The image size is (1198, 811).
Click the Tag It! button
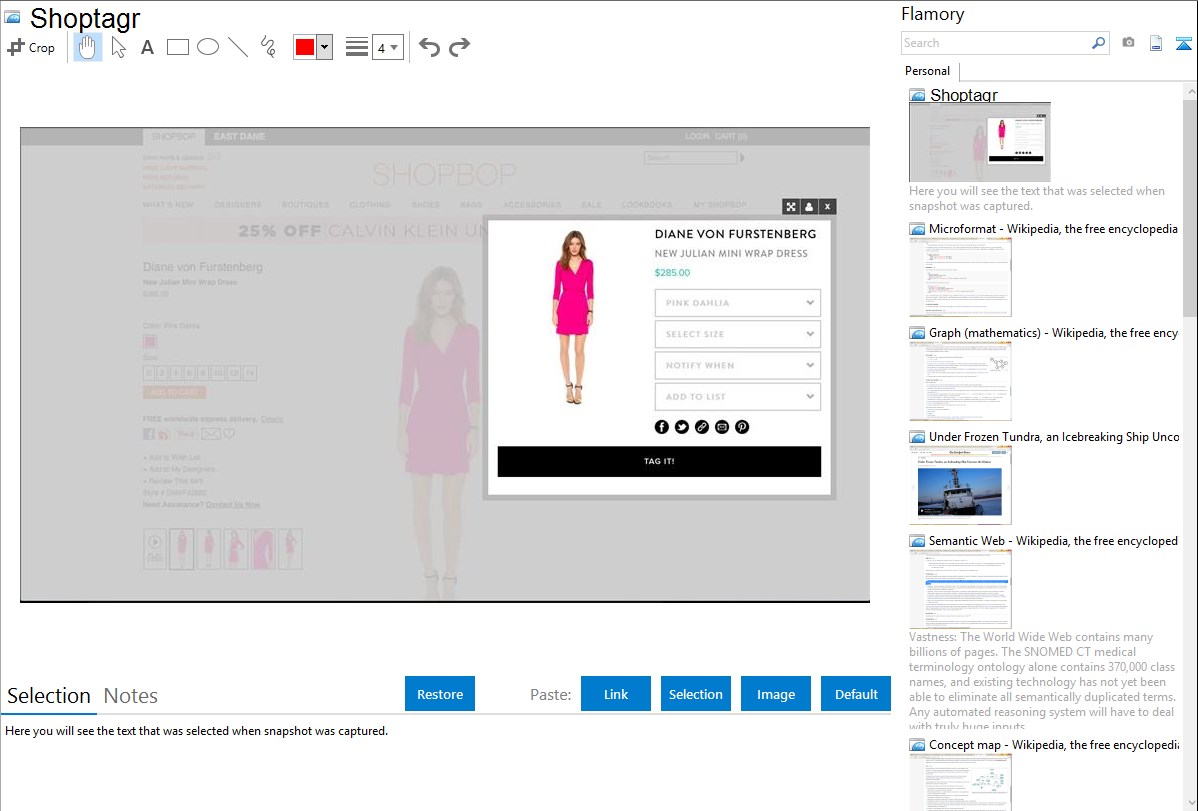(659, 462)
